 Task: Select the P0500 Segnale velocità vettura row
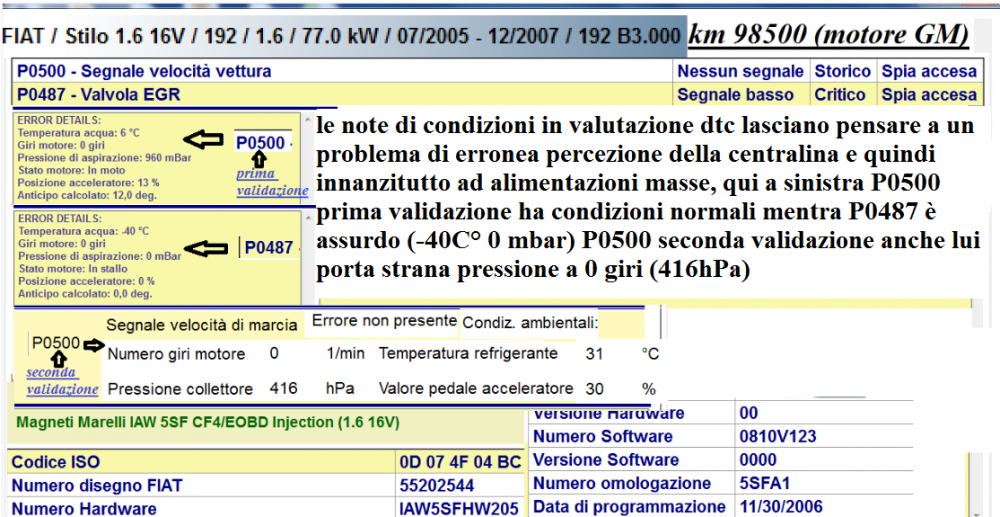click(x=496, y=71)
